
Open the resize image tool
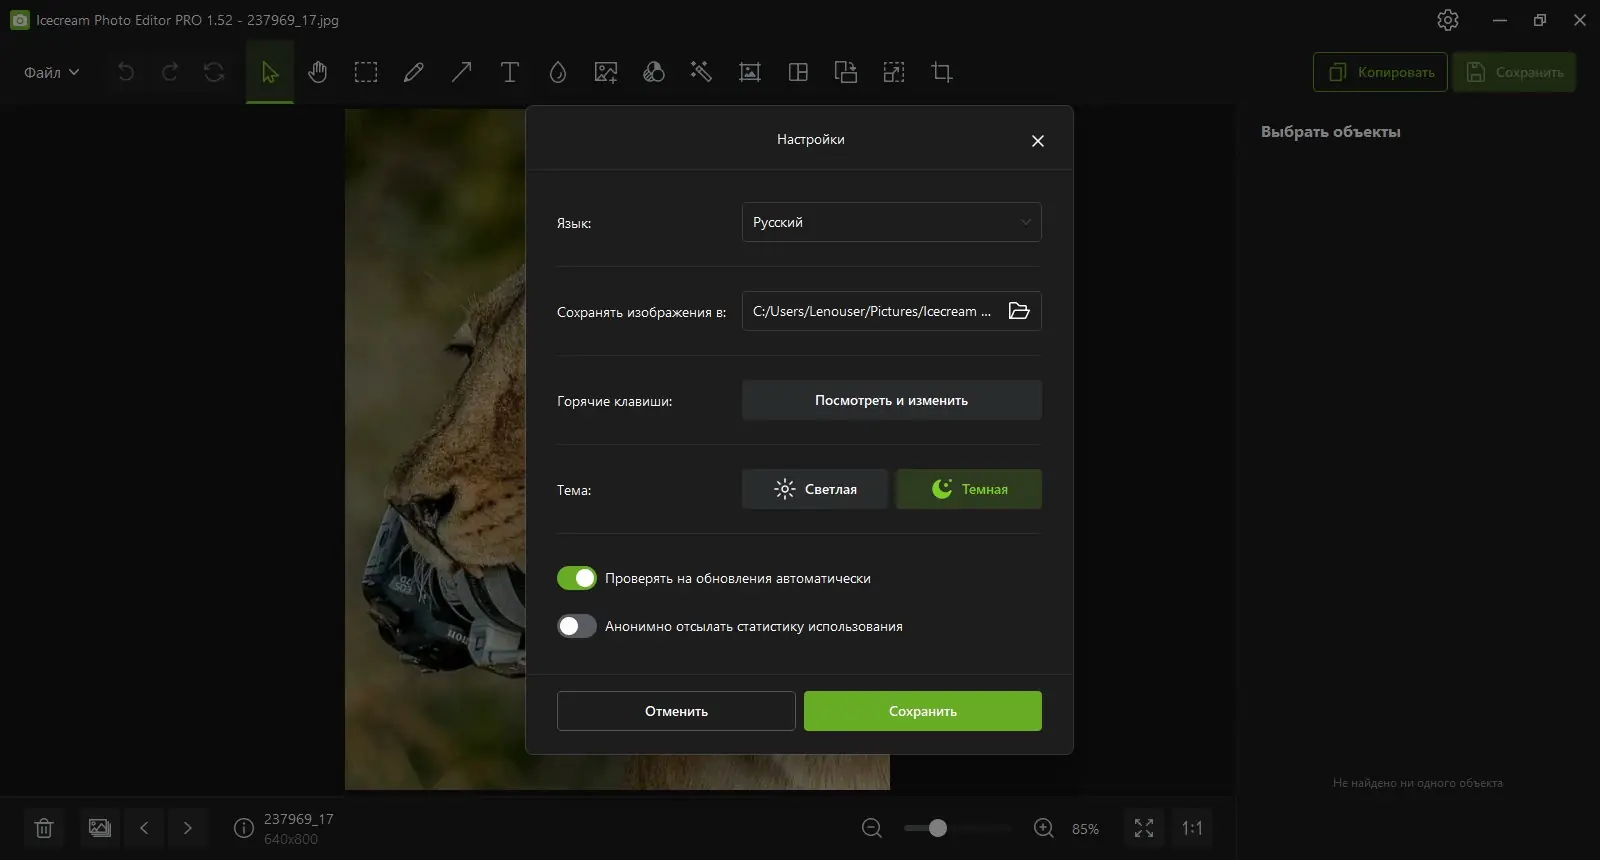[x=894, y=72]
